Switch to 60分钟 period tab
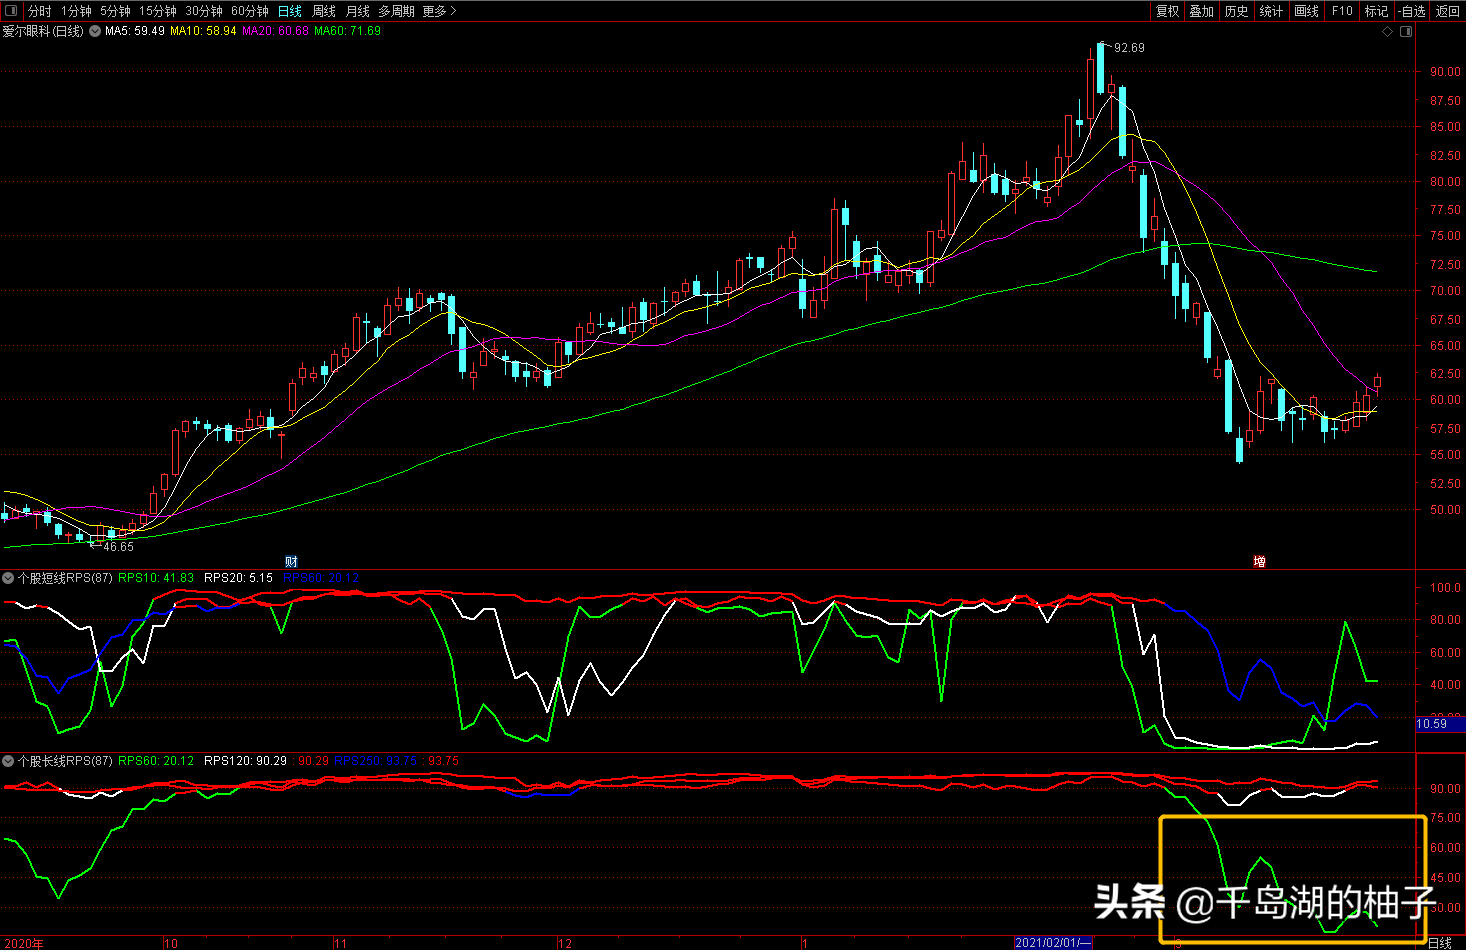 click(x=250, y=11)
